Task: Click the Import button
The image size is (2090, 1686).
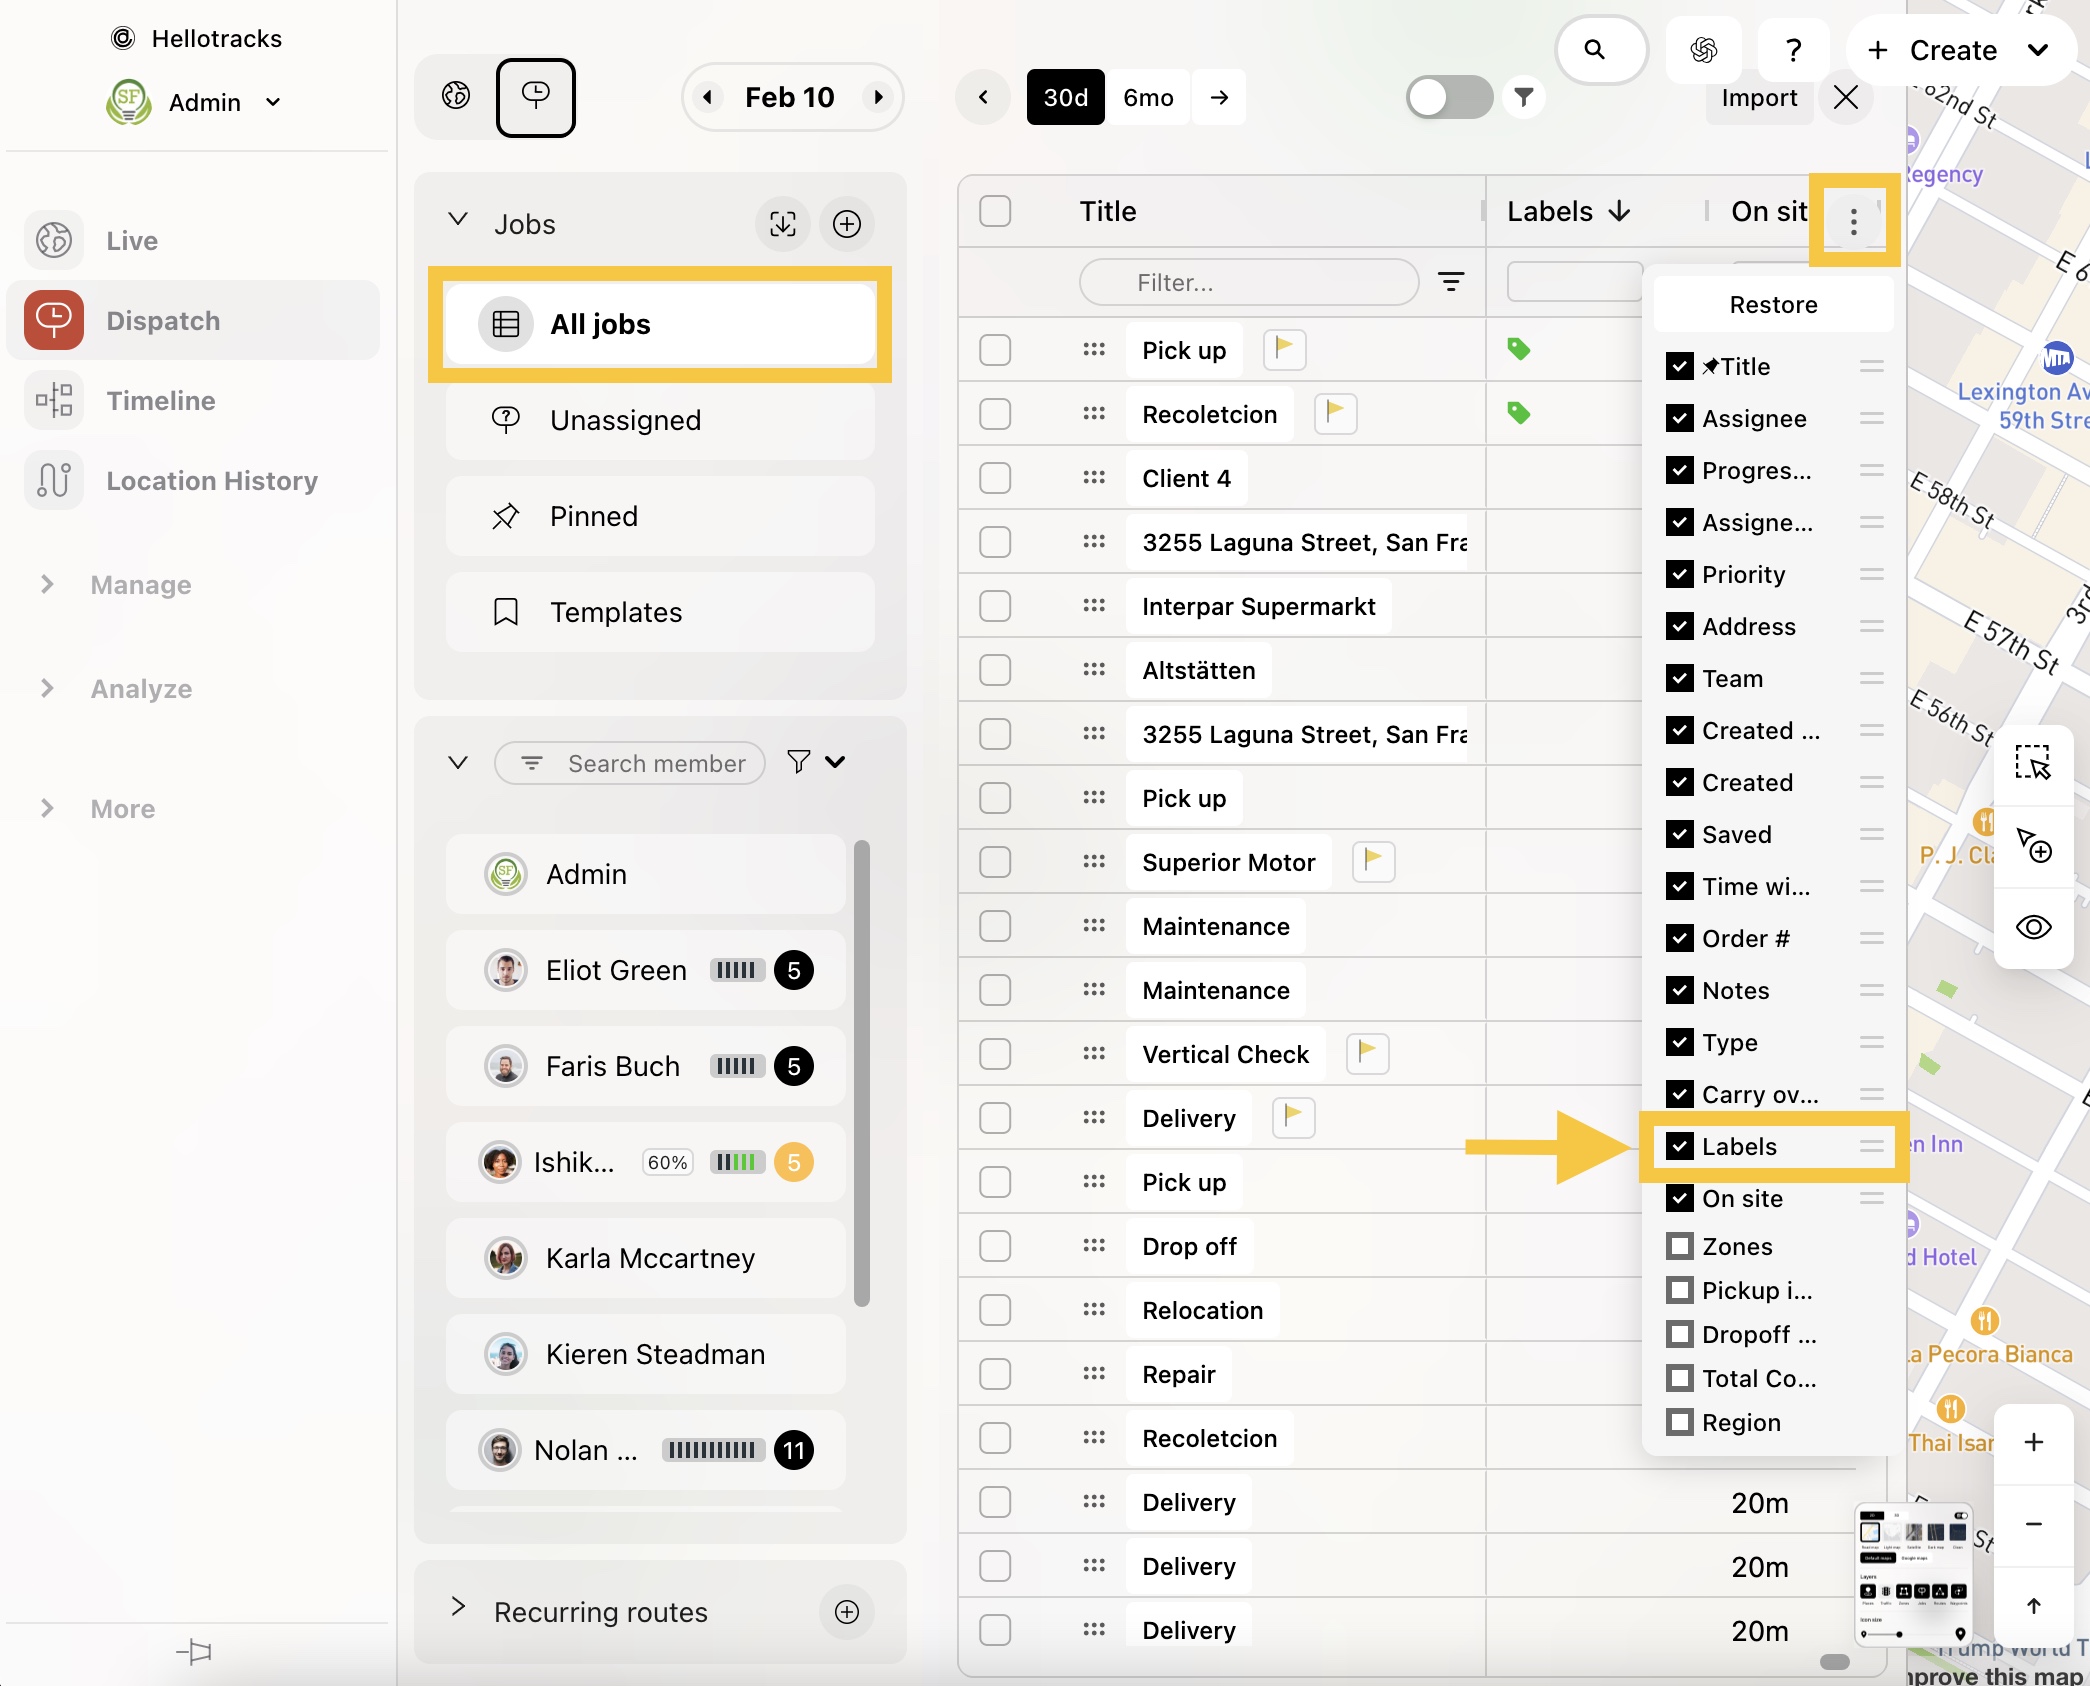Action: point(1758,97)
